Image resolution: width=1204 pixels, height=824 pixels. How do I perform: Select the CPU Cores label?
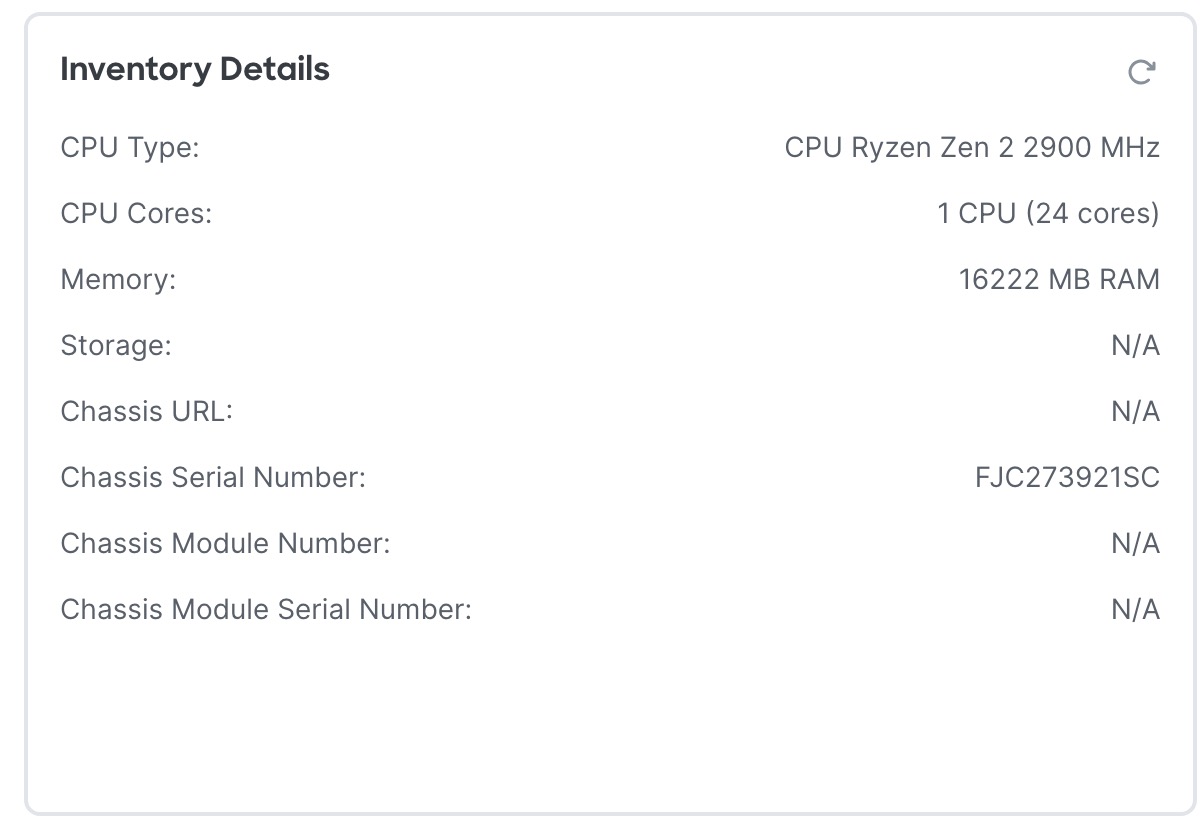136,214
